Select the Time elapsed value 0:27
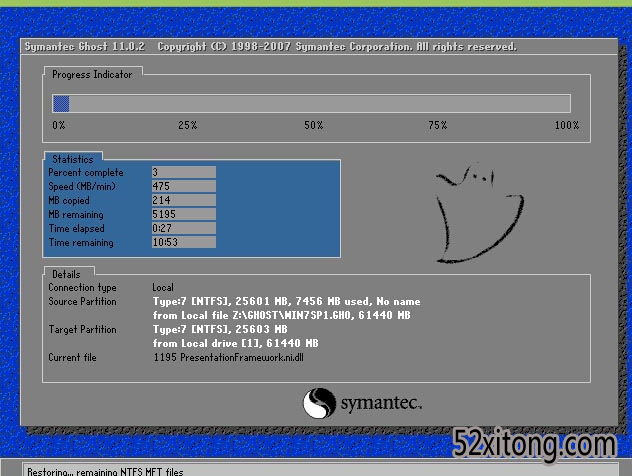The width and height of the screenshot is (632, 476). (184, 228)
